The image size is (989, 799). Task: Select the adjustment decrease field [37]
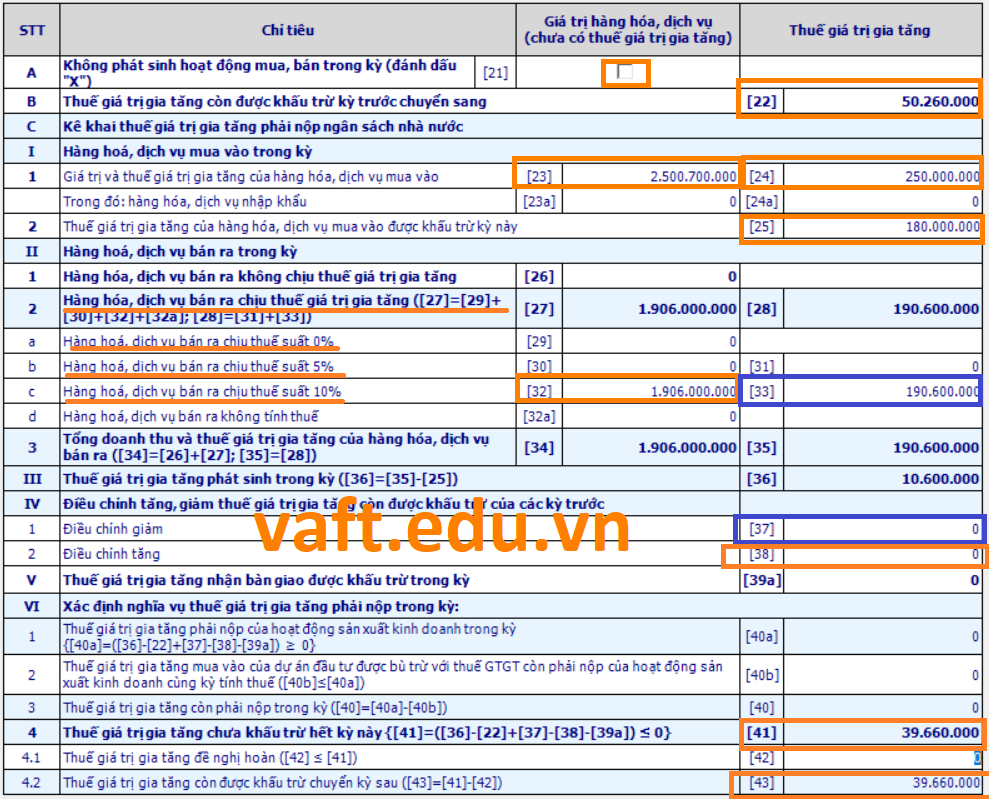(x=882, y=528)
